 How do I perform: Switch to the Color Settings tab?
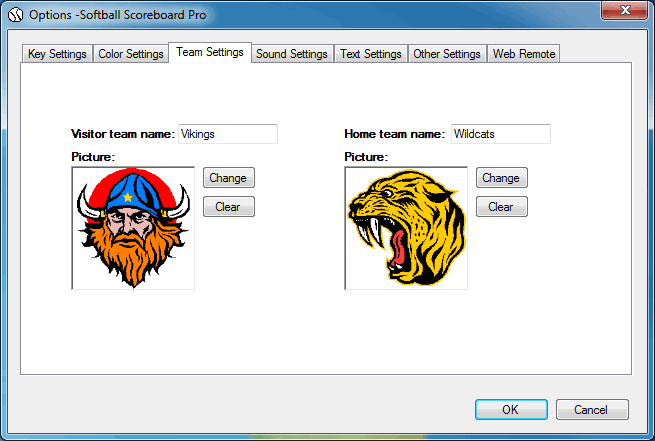point(131,54)
